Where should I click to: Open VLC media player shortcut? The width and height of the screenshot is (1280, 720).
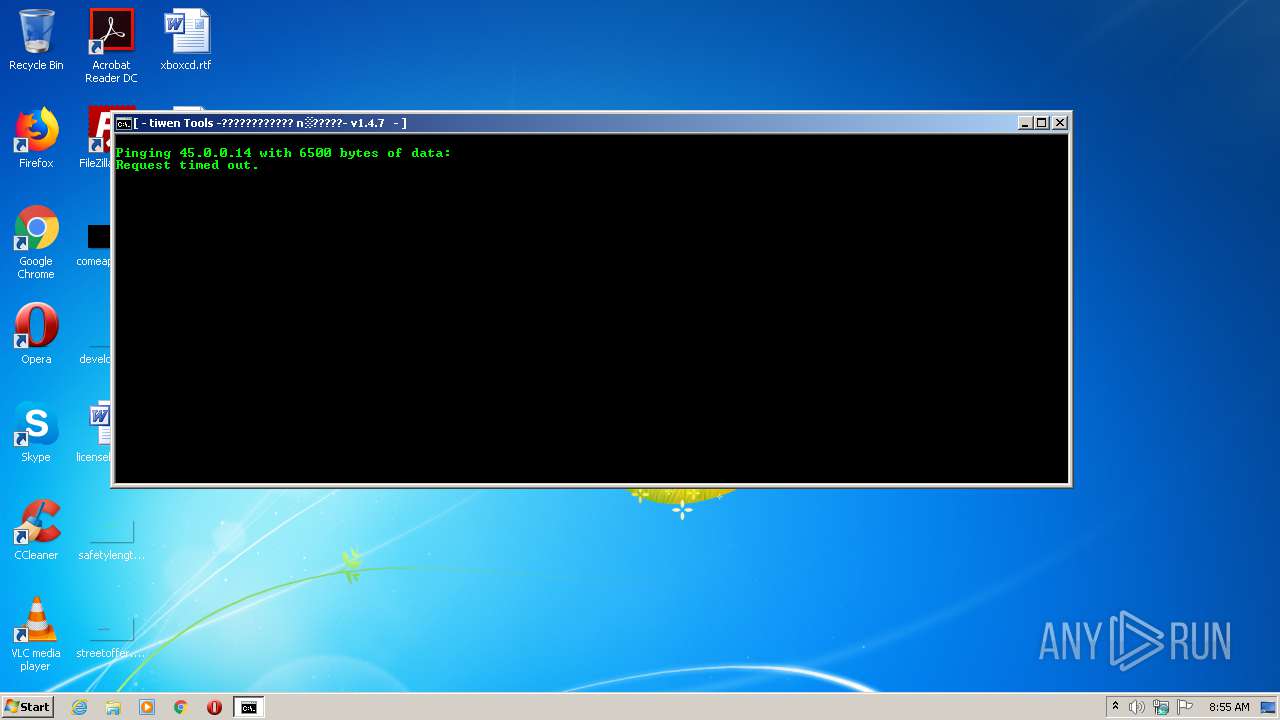click(36, 635)
